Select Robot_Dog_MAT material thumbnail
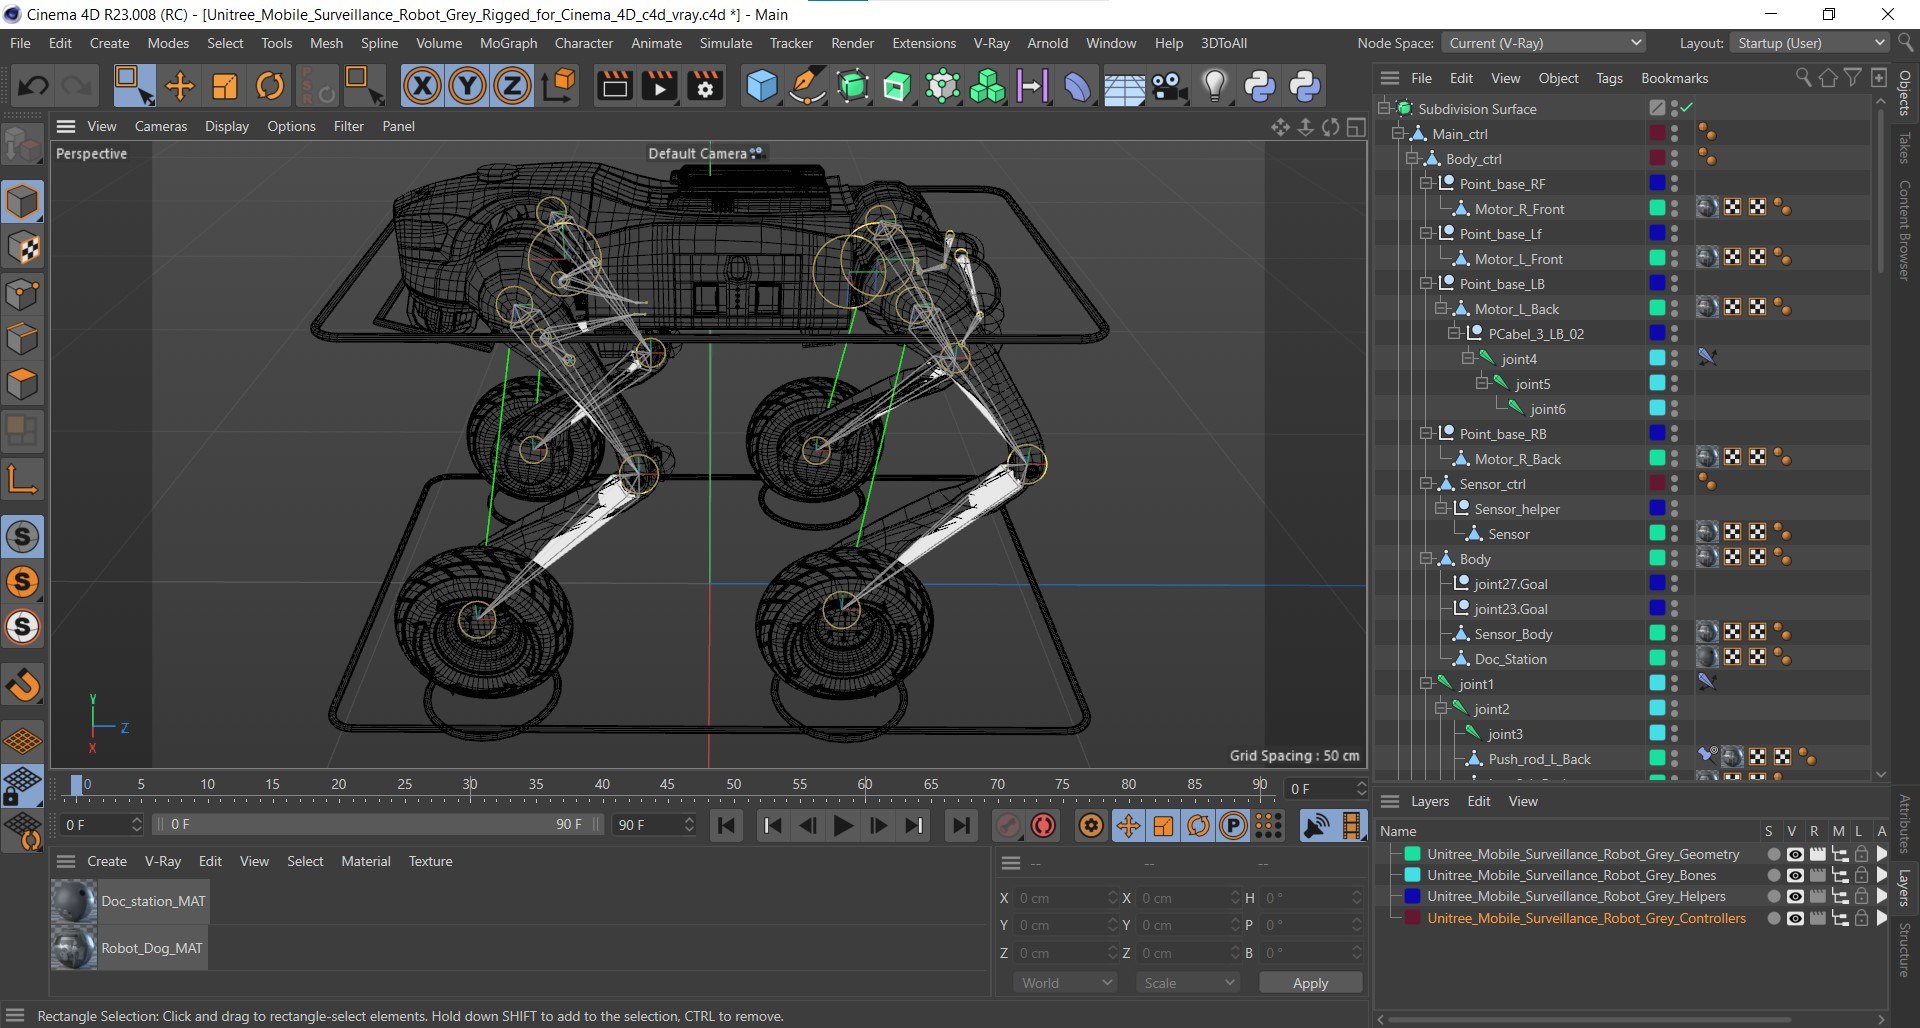The image size is (1920, 1028). 74,948
